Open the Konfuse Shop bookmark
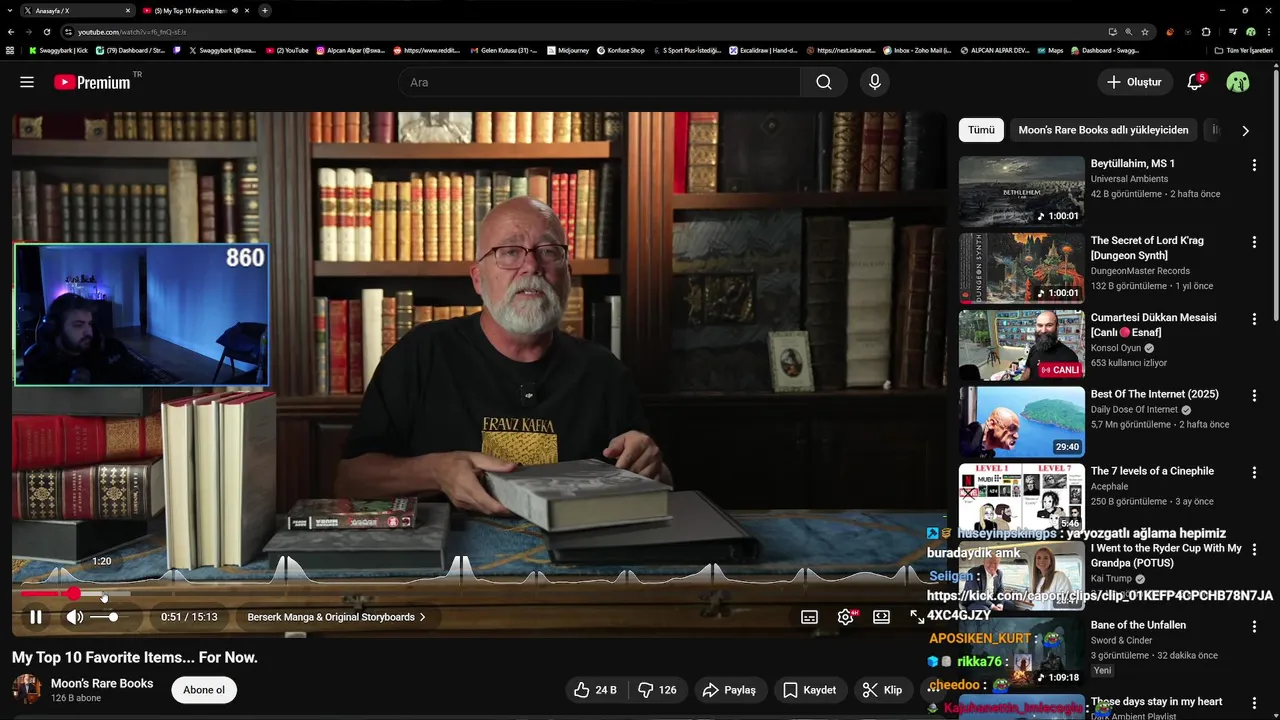The height and width of the screenshot is (720, 1280). tap(620, 50)
